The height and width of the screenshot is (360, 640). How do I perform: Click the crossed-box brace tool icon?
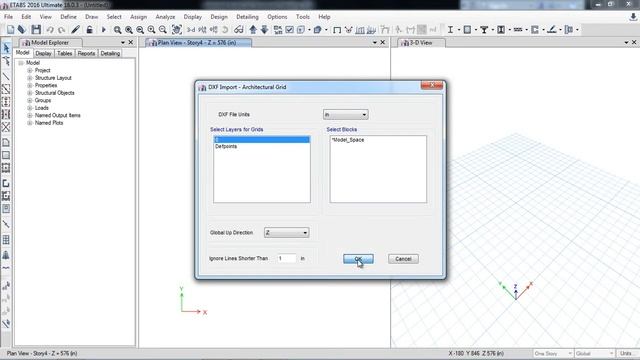pos(6,127)
